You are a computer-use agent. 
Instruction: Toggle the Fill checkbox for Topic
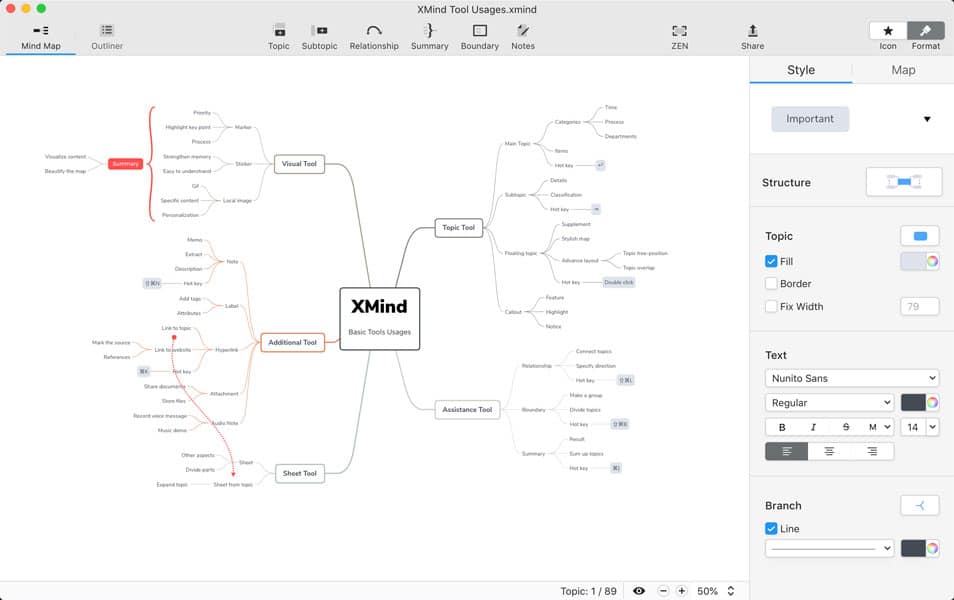pos(772,261)
